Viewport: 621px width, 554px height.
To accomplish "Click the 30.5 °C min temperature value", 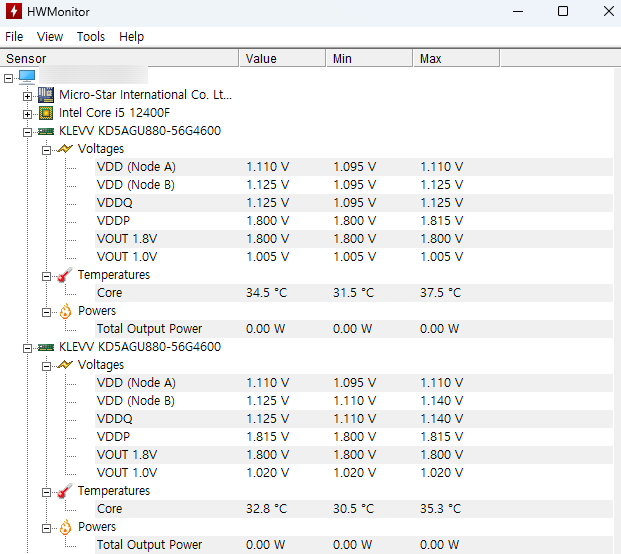I will pyautogui.click(x=353, y=509).
